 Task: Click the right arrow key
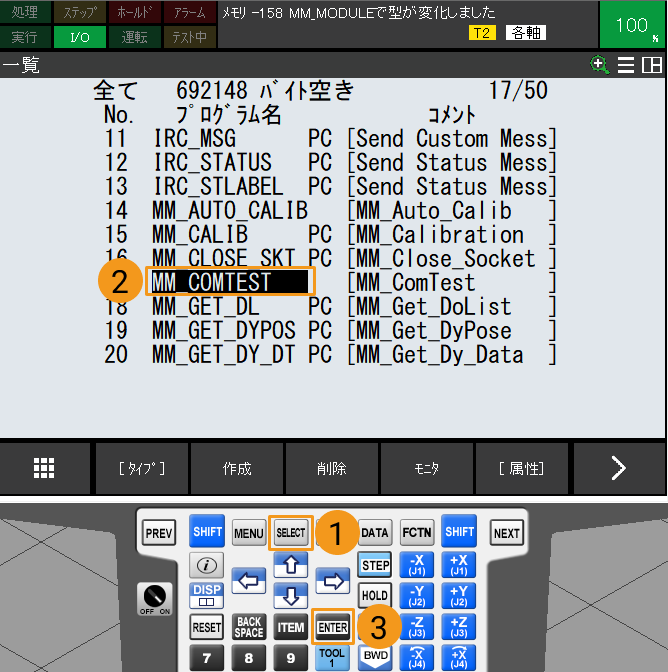point(333,581)
